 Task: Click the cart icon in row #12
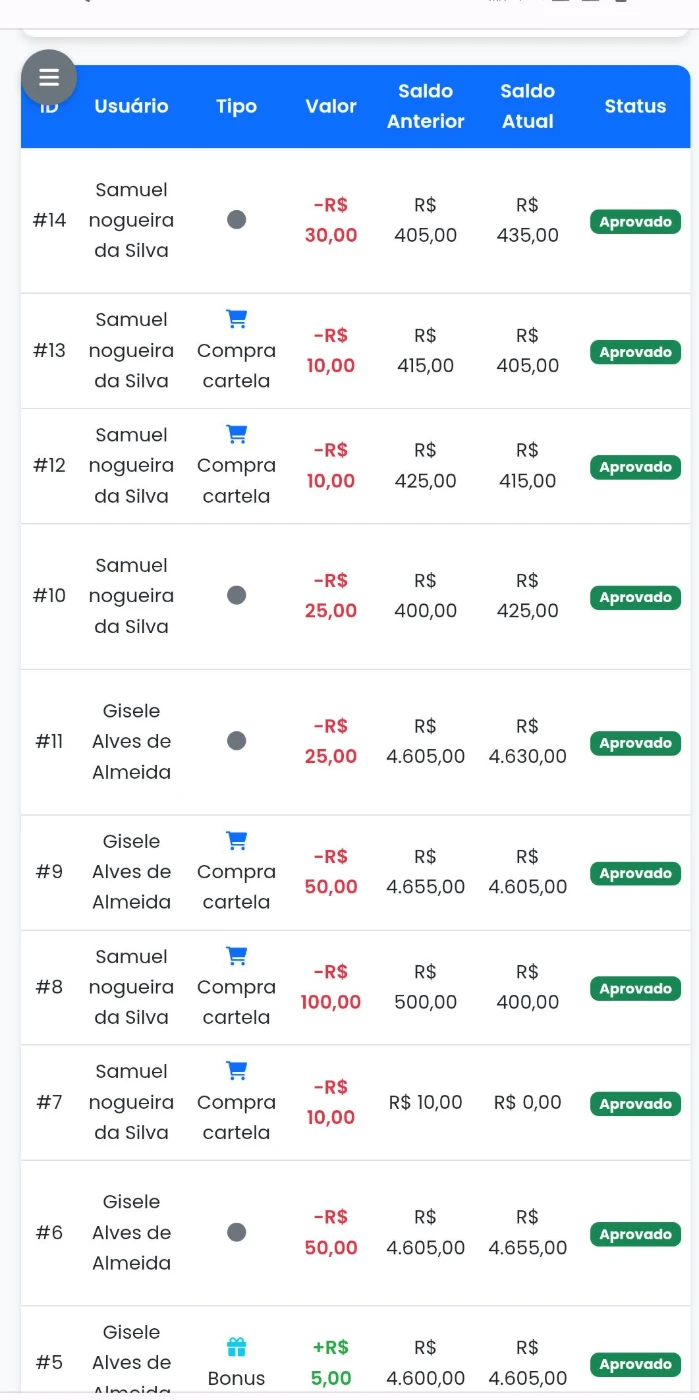pyautogui.click(x=236, y=434)
